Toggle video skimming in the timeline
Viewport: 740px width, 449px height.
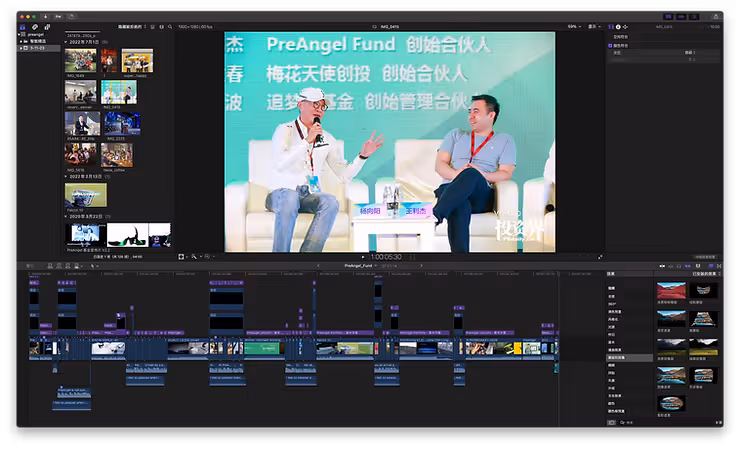(x=662, y=265)
